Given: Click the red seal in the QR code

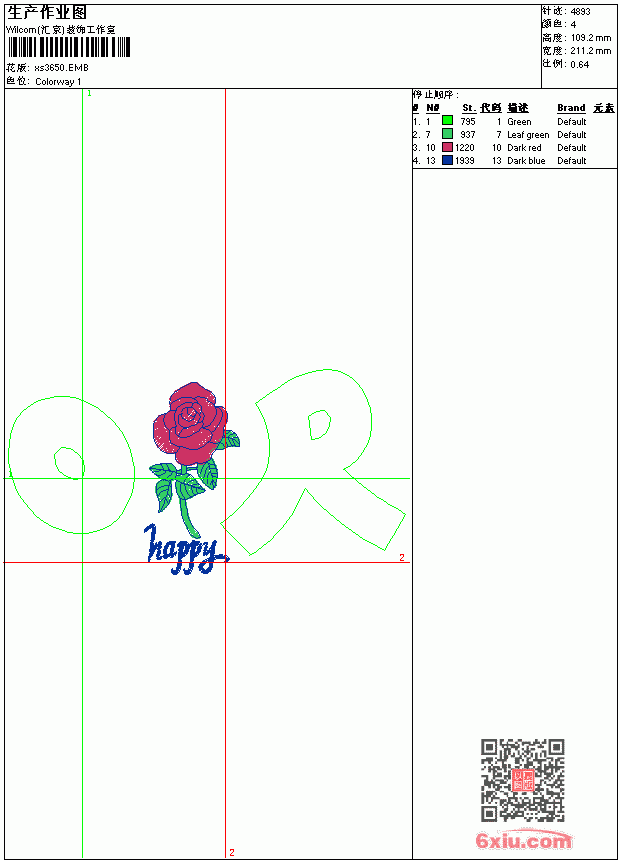Looking at the screenshot, I should tap(523, 780).
